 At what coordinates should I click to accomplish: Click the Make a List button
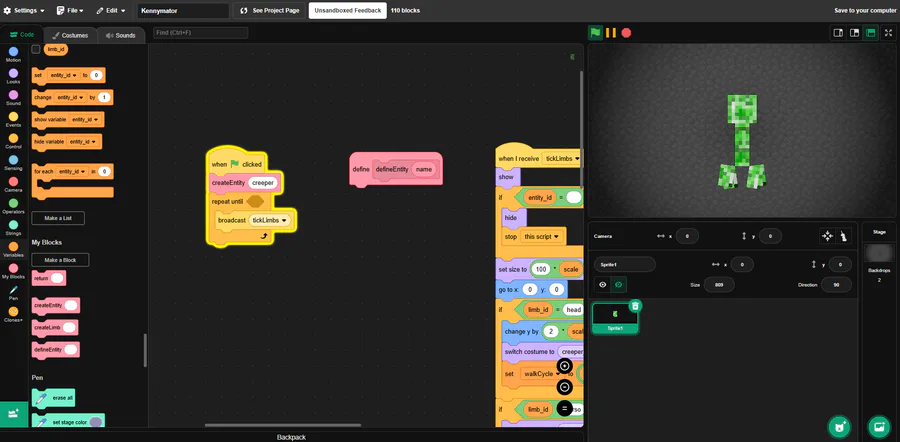(58, 218)
